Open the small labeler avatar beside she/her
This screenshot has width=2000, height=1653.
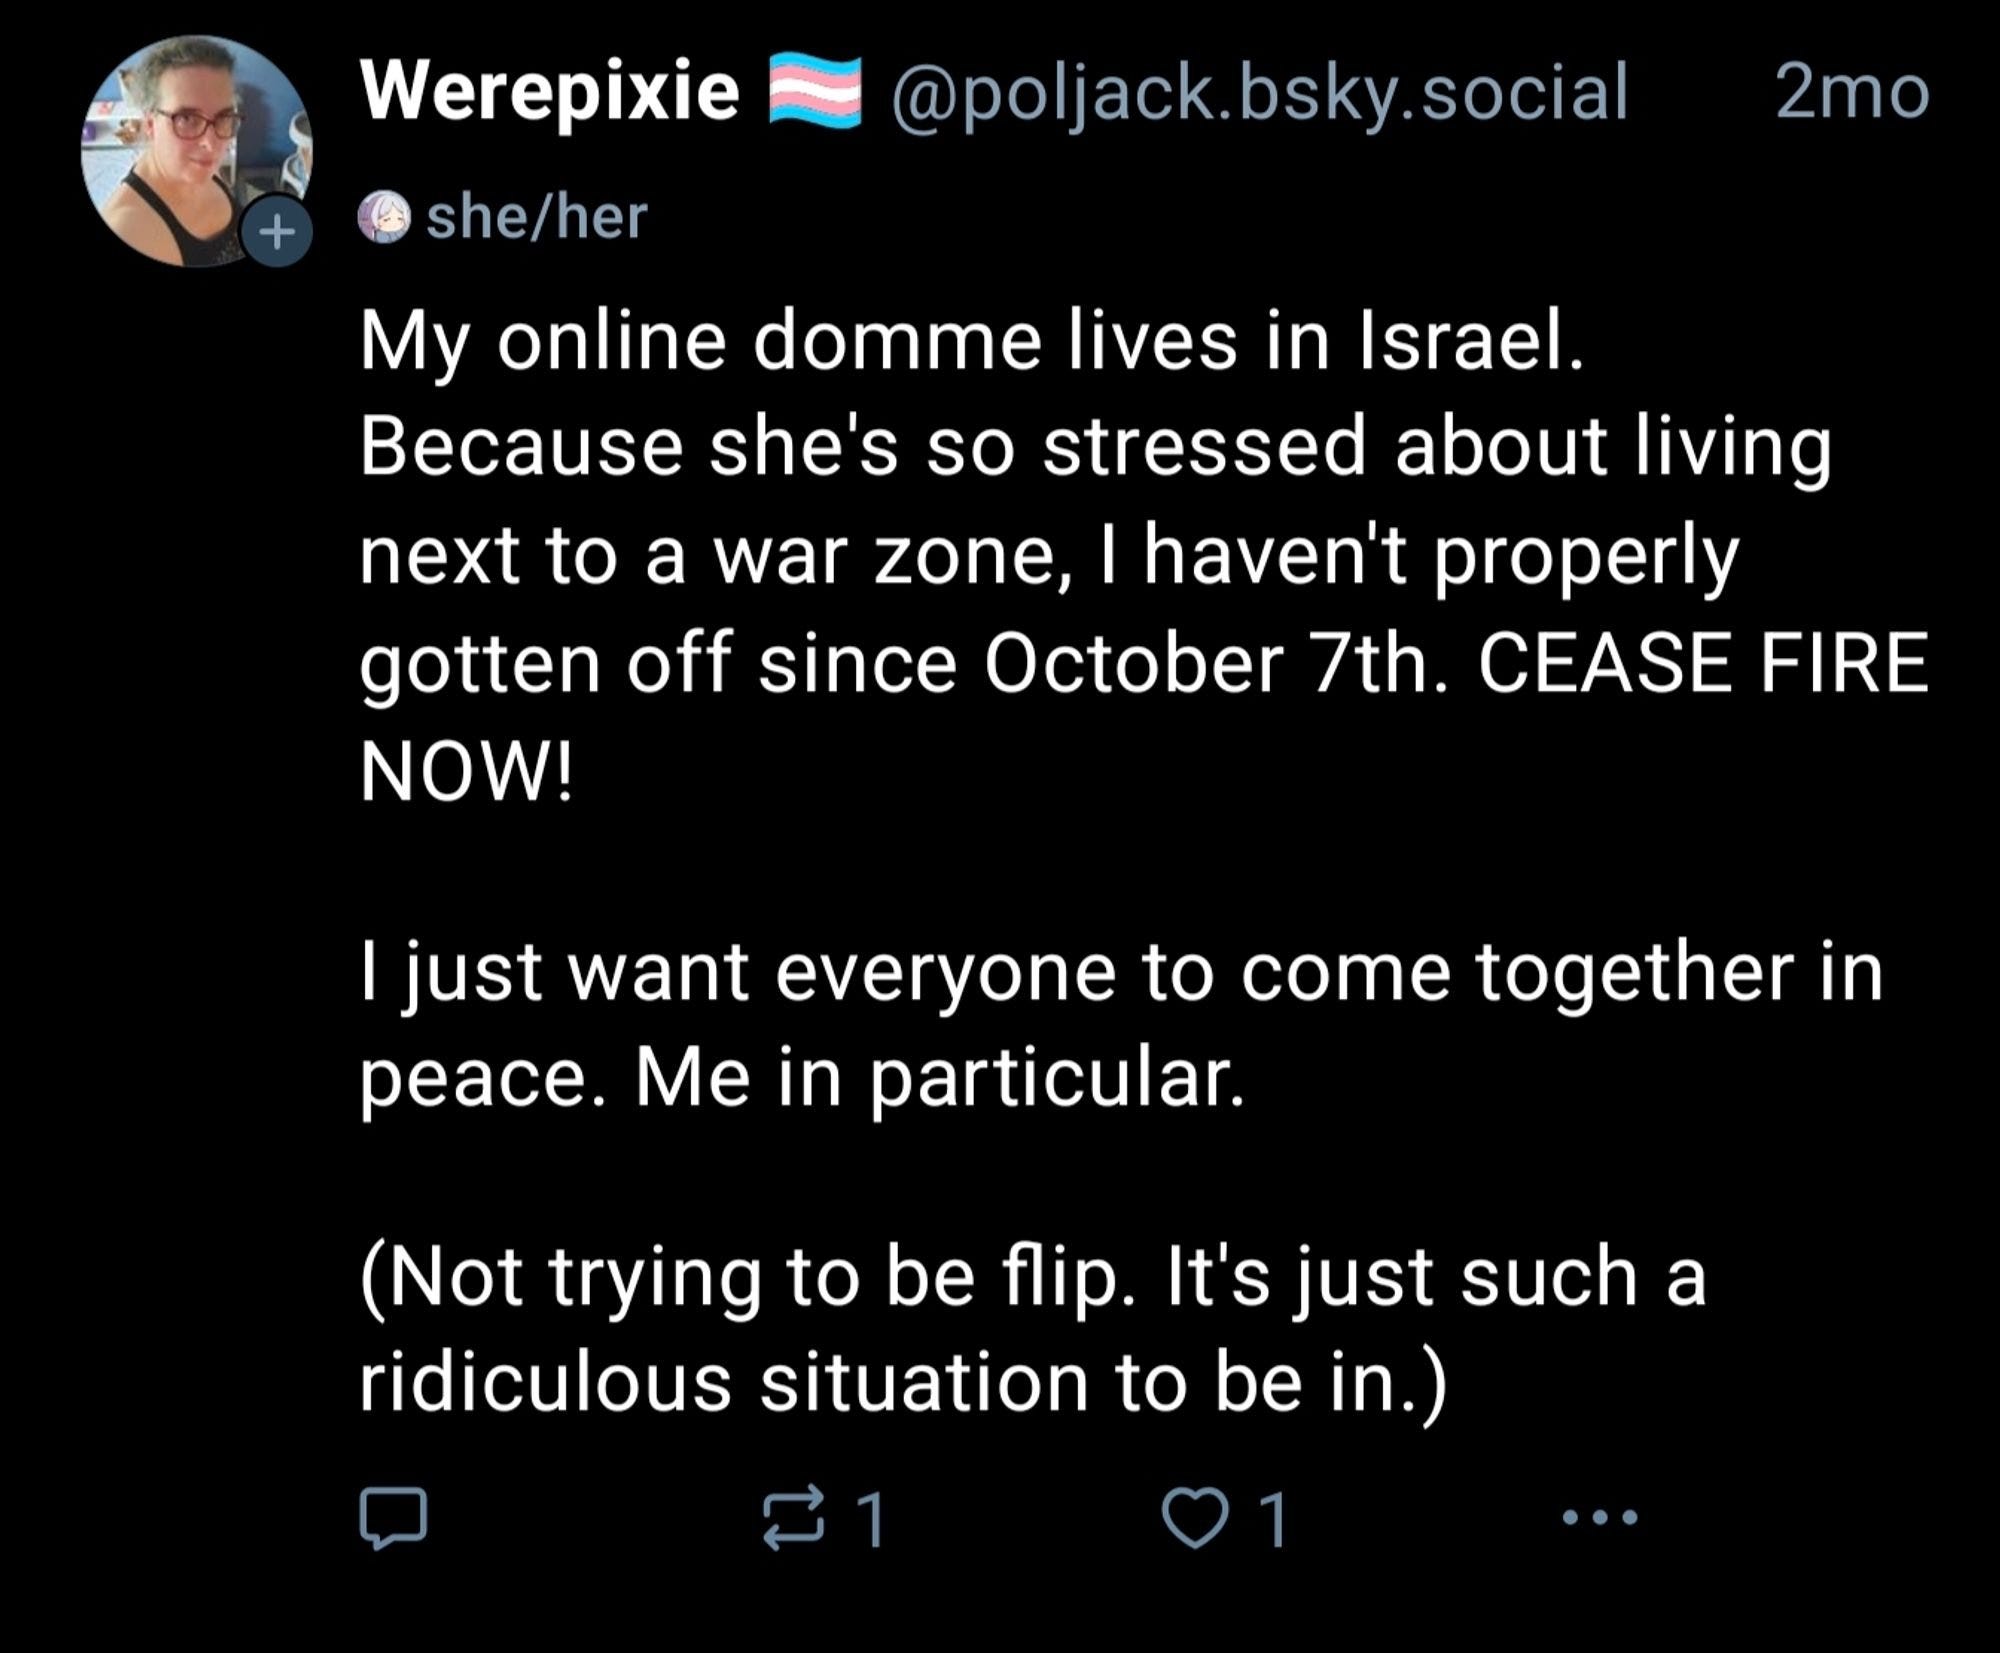[x=385, y=218]
